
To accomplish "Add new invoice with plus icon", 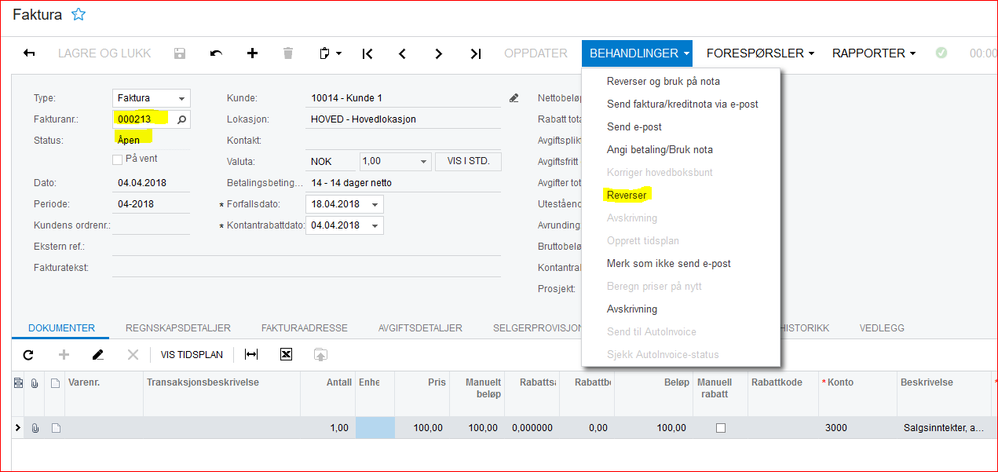I will pyautogui.click(x=253, y=53).
